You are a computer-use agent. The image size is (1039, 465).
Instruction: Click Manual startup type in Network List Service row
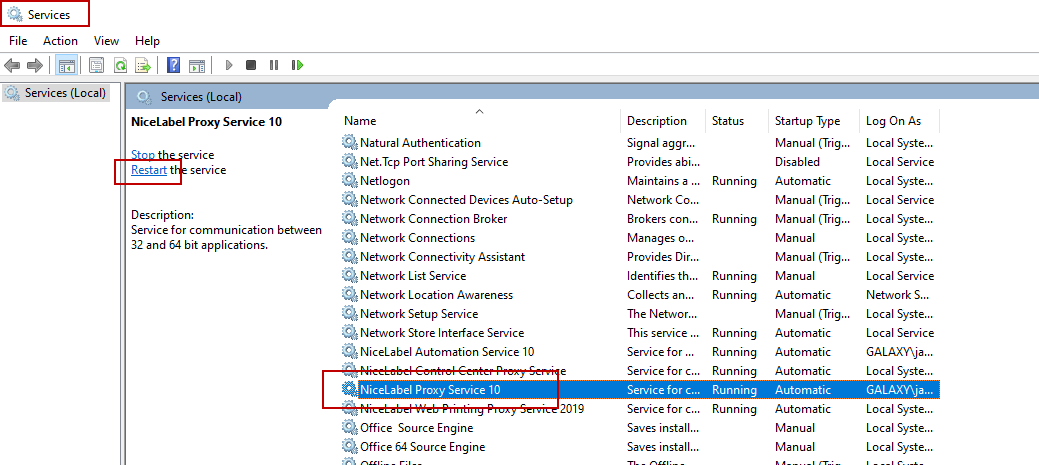[794, 276]
